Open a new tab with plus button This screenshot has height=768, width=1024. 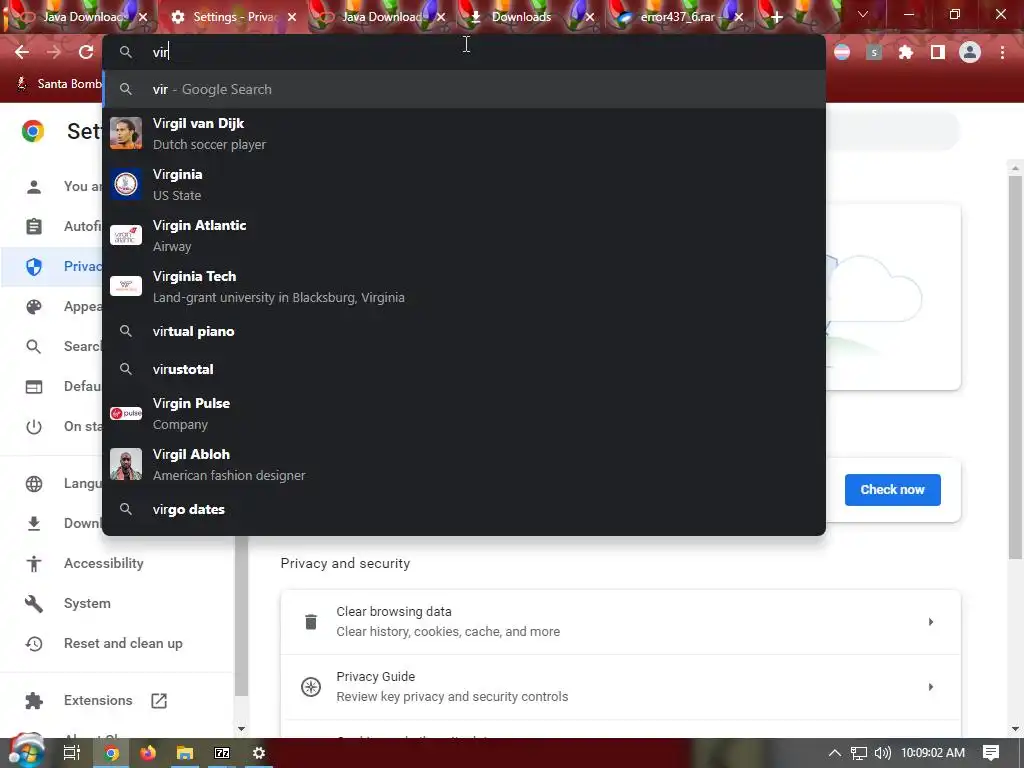coord(776,17)
